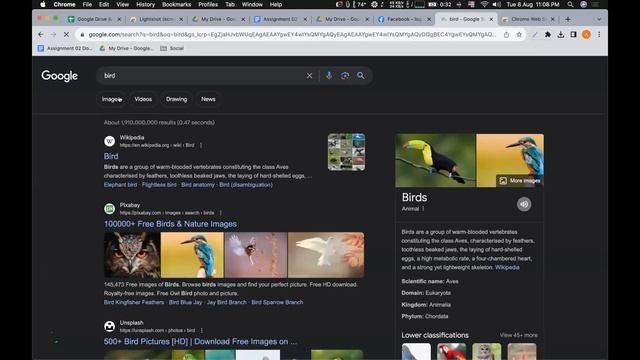
Task: Open the 'Flightless bird' sublink
Action: tap(159, 184)
